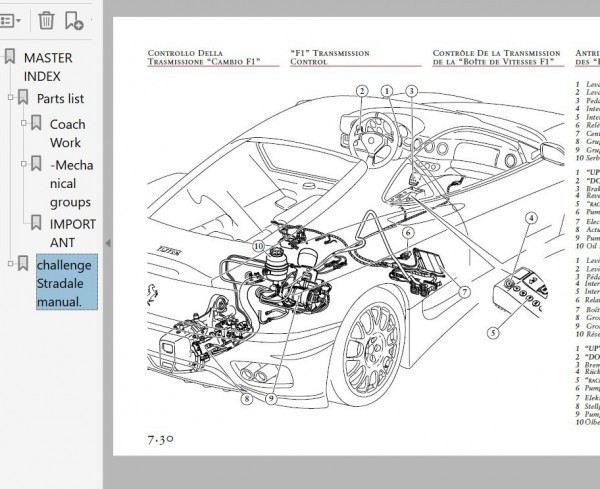Click callout number 3 in diagram

click(x=411, y=91)
